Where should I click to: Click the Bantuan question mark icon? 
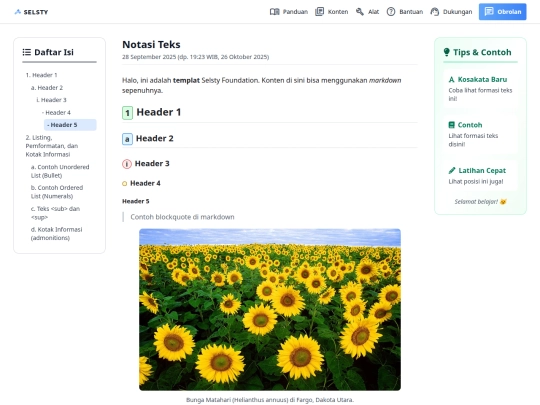(x=391, y=12)
